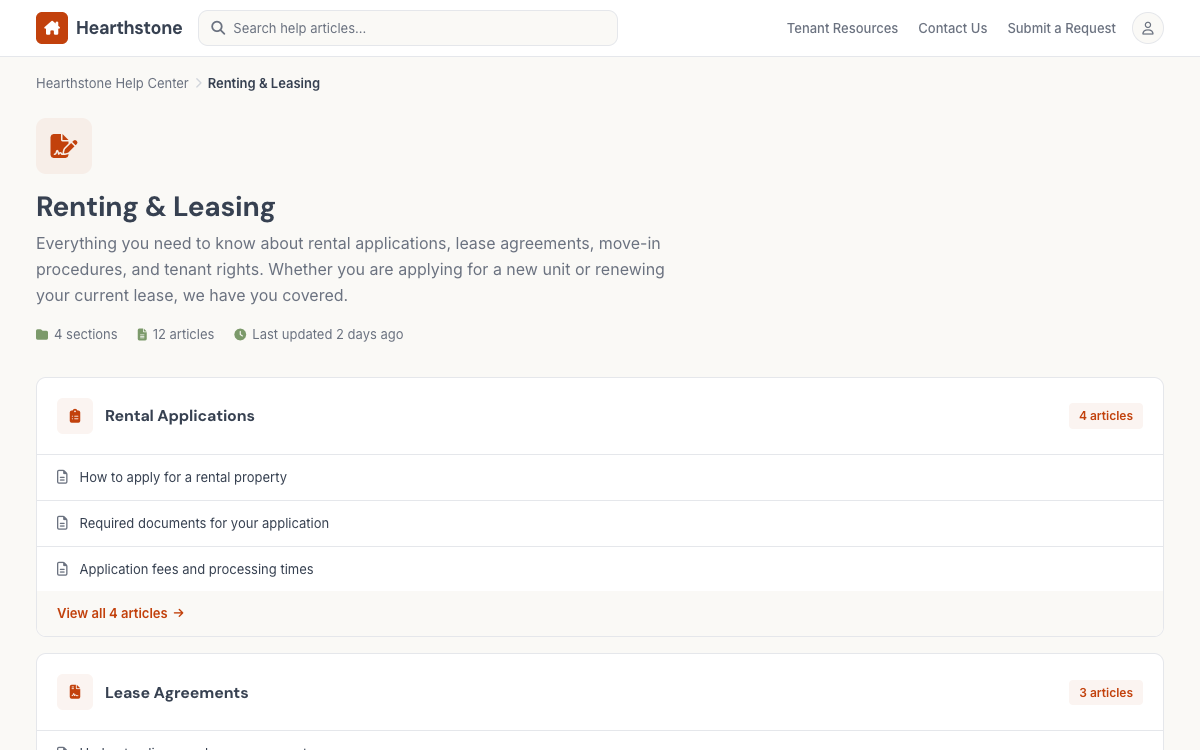Focus the Search help articles field
Screen dimensions: 1200x750
click(408, 28)
